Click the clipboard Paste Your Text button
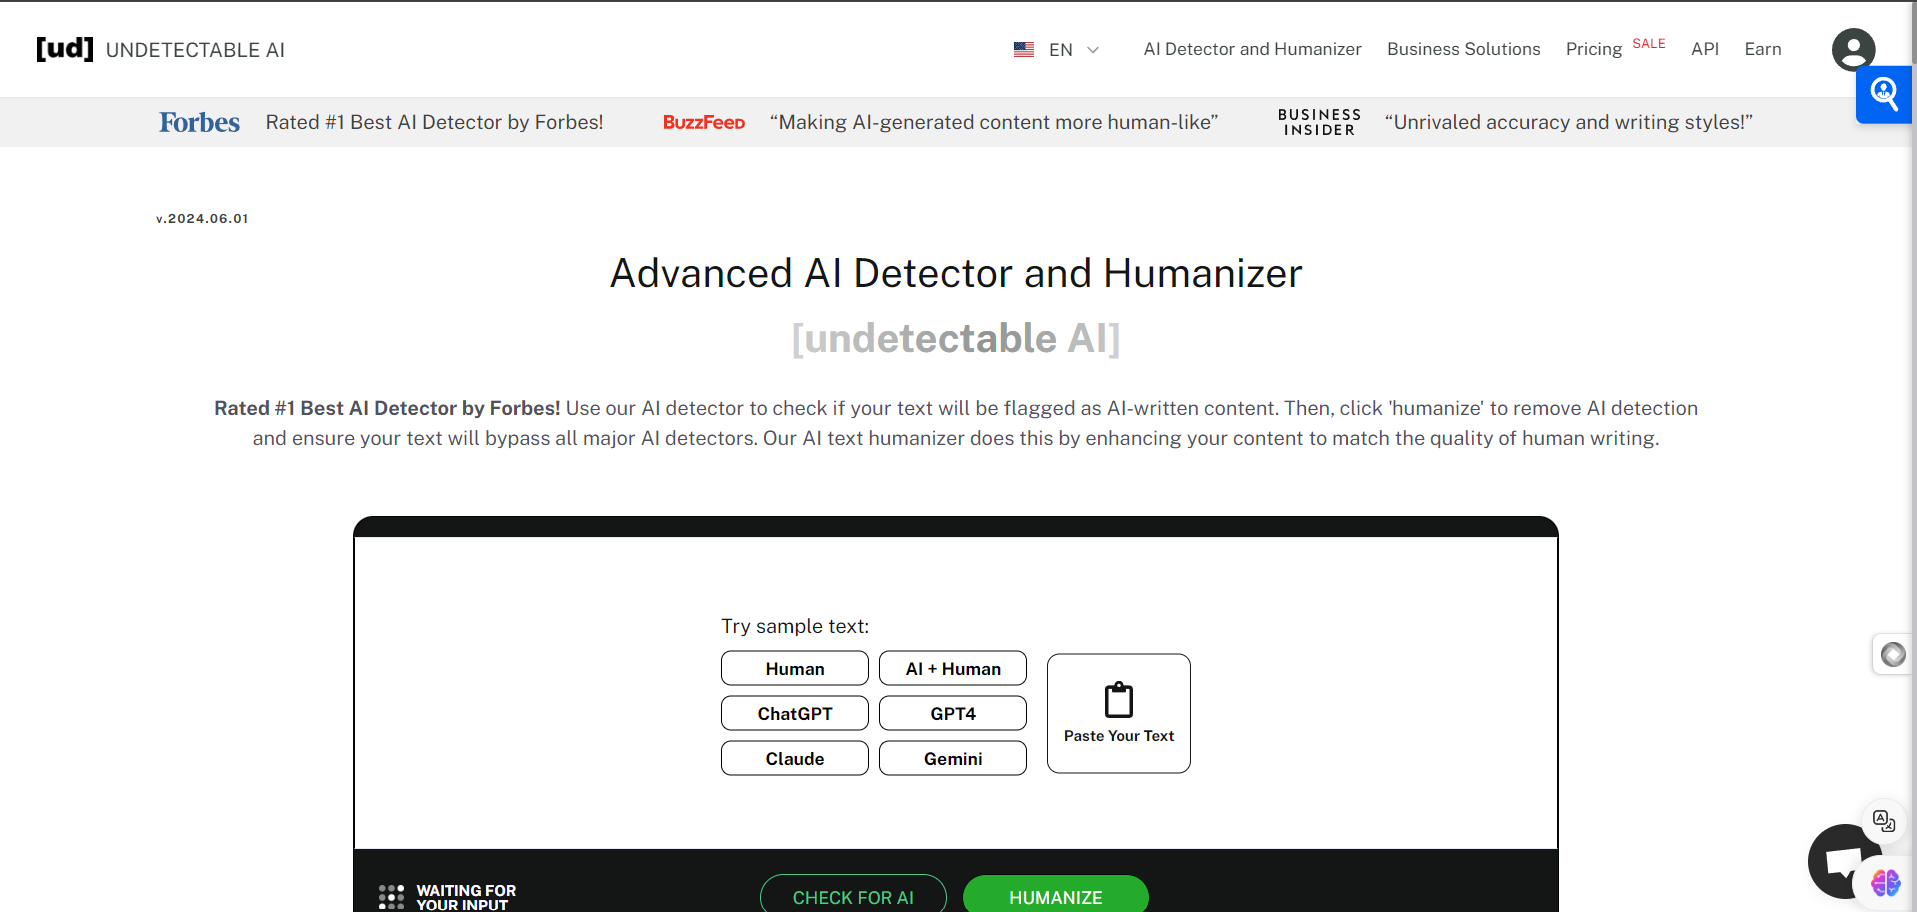 click(1118, 713)
